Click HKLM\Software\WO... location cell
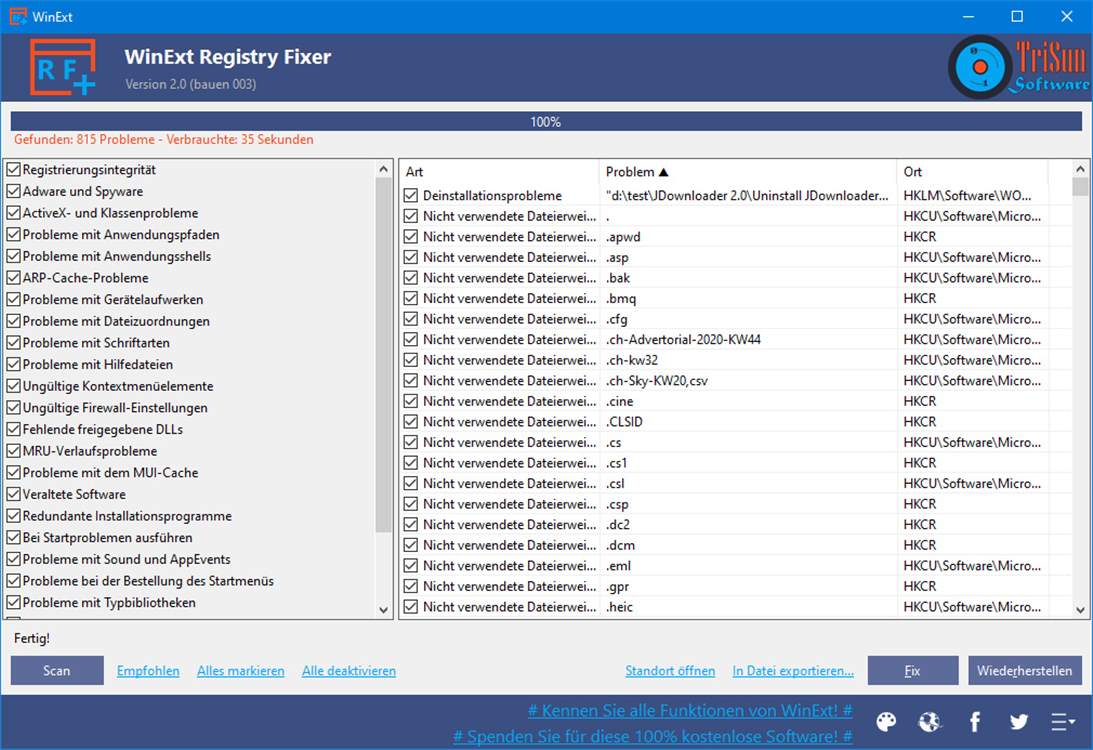The width and height of the screenshot is (1093, 750). click(x=967, y=195)
